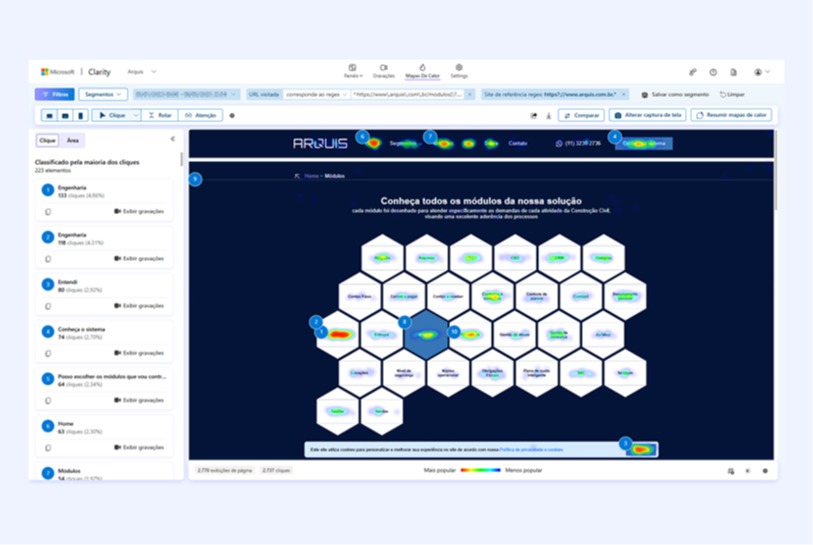Collapse the side panel with chevron

[173, 139]
